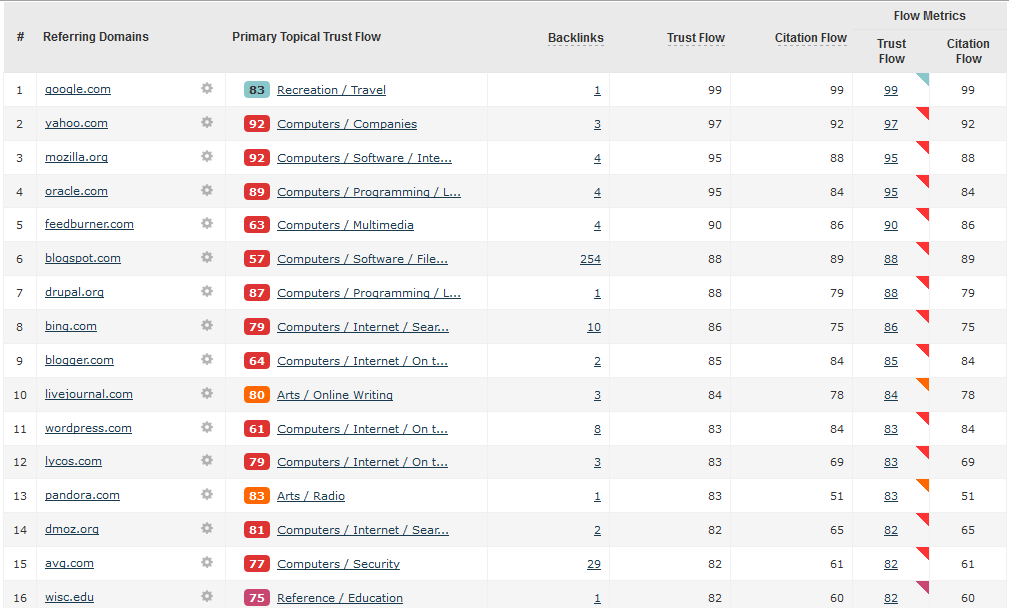Open the dmoz.org domain link
This screenshot has height=608, width=1009.
pos(72,529)
